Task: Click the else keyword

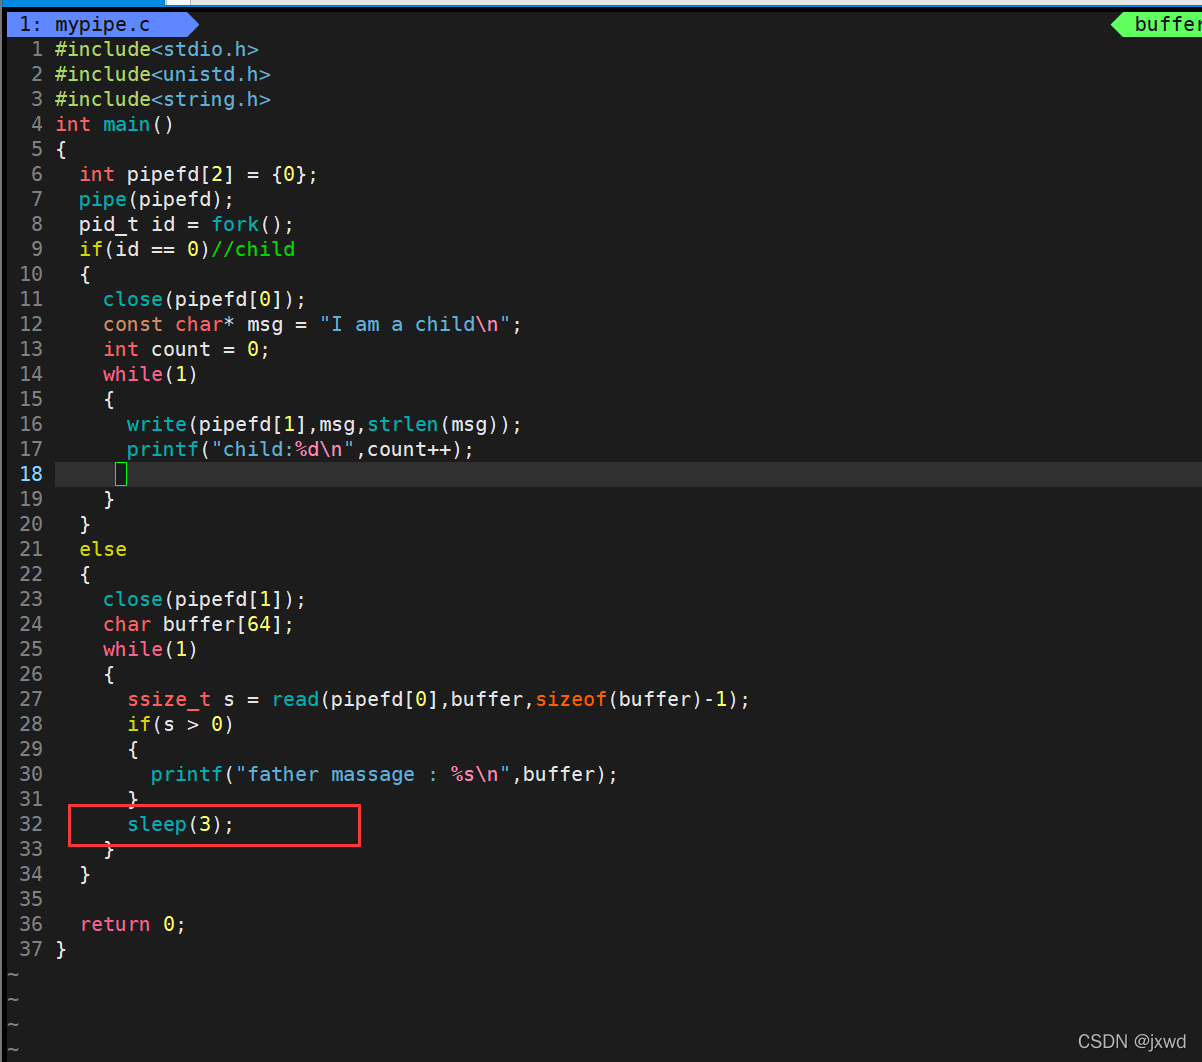Action: tap(103, 549)
